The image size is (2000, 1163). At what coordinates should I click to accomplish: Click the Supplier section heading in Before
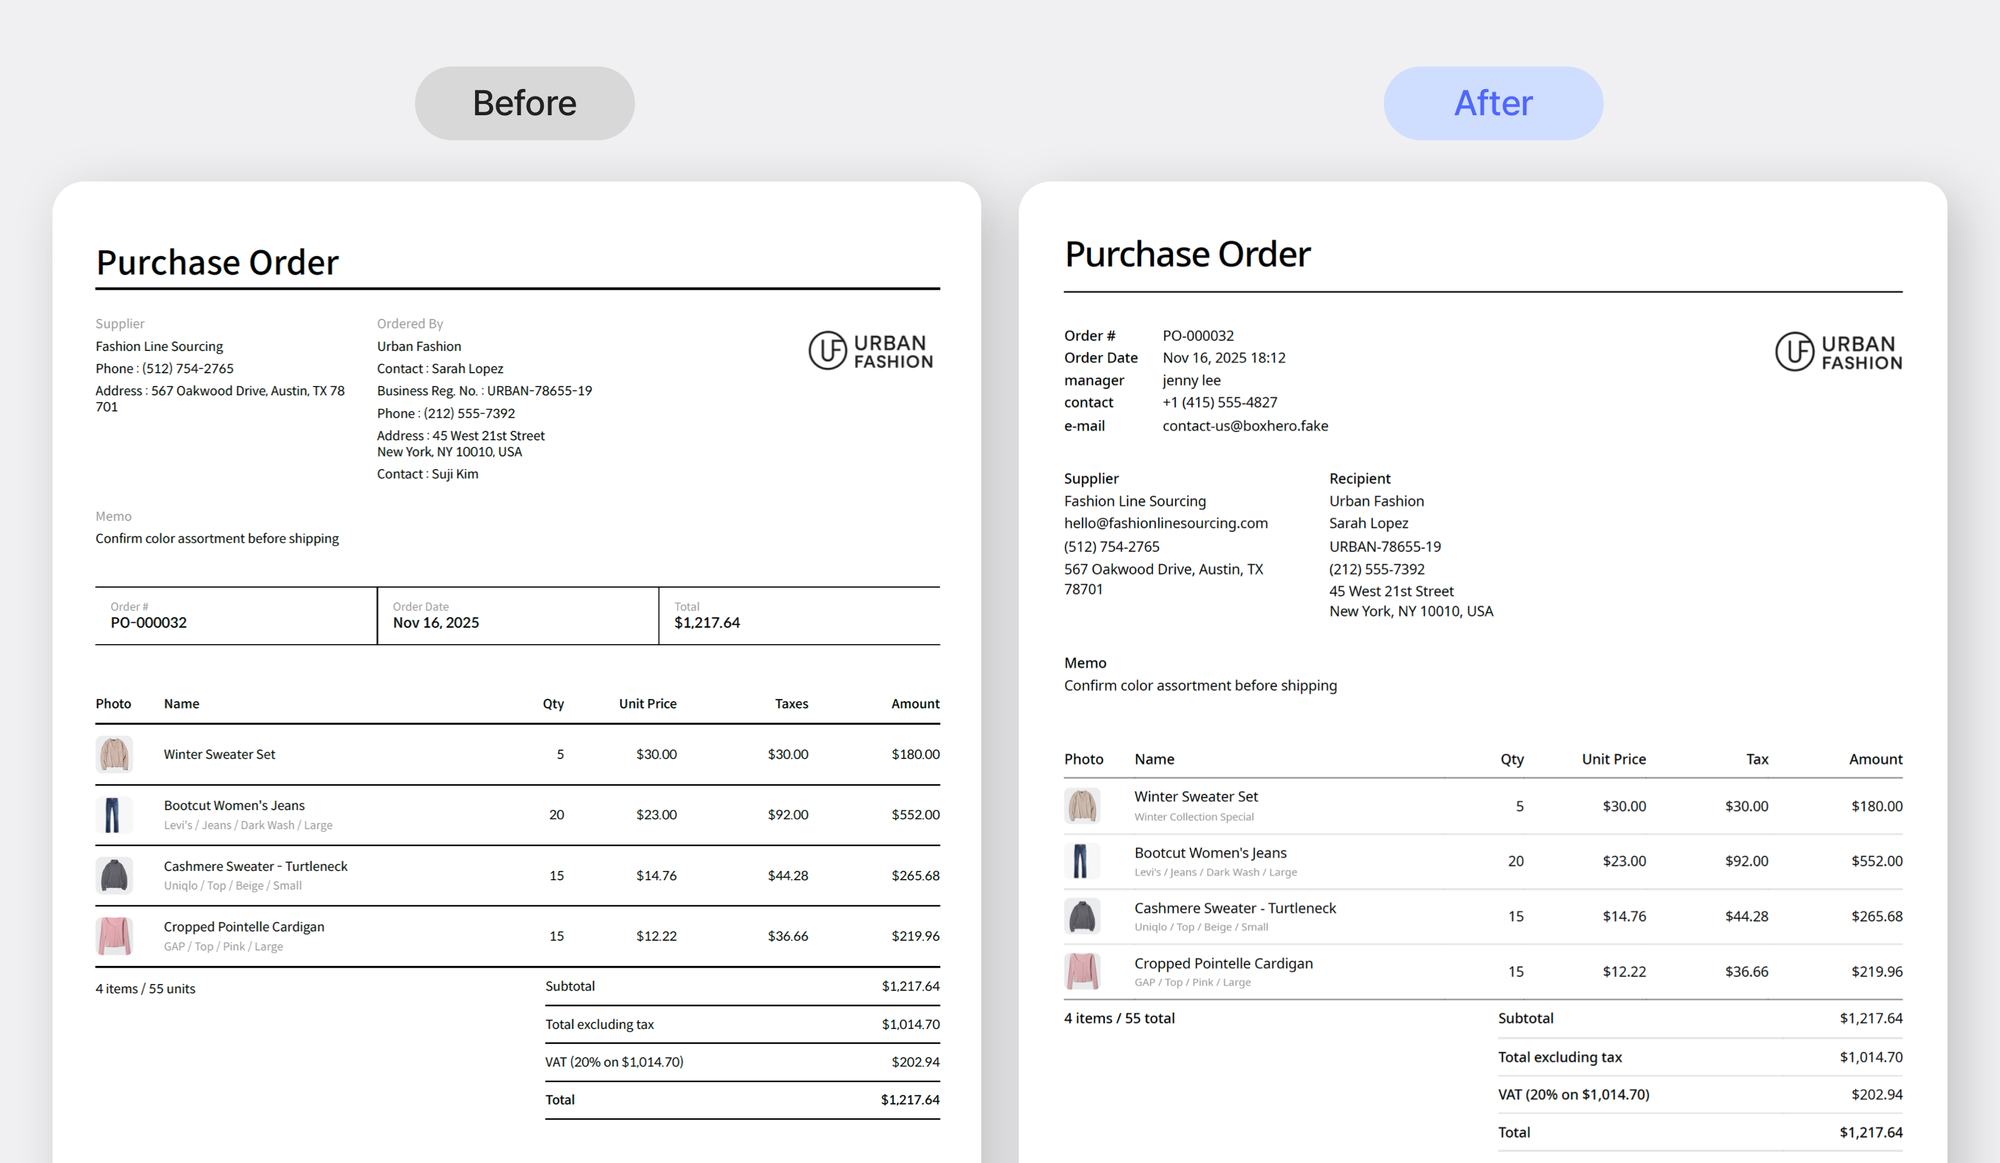pyautogui.click(x=119, y=323)
